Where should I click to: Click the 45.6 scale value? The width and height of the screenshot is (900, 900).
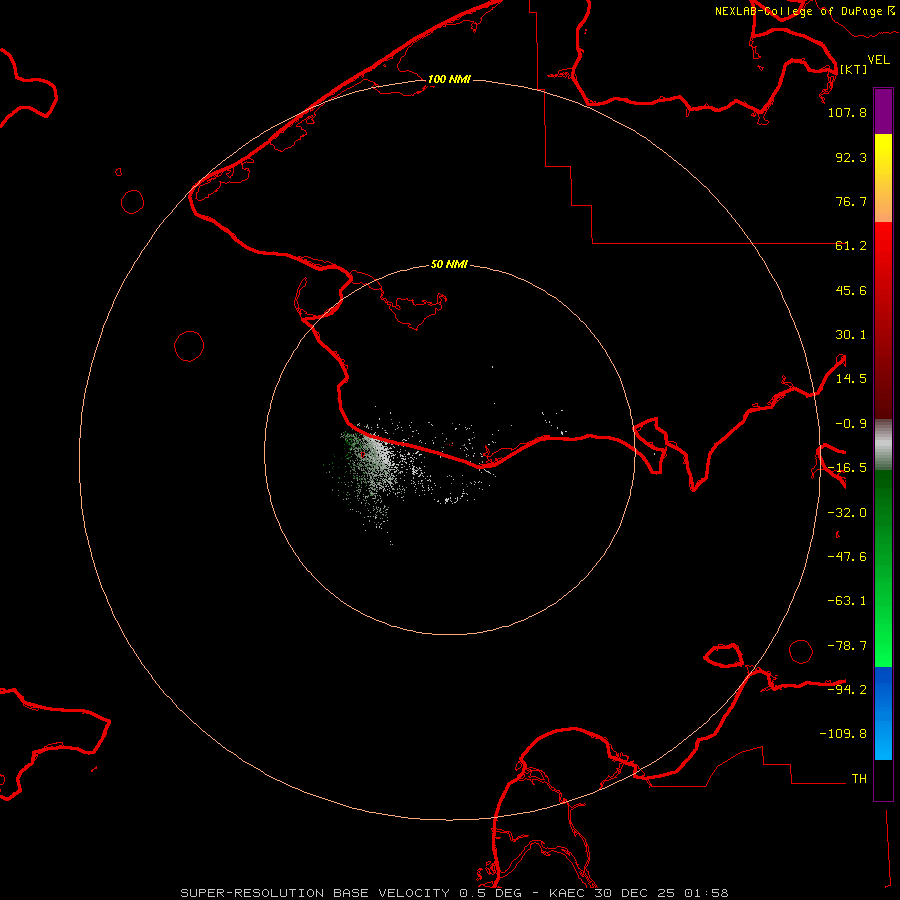point(851,290)
